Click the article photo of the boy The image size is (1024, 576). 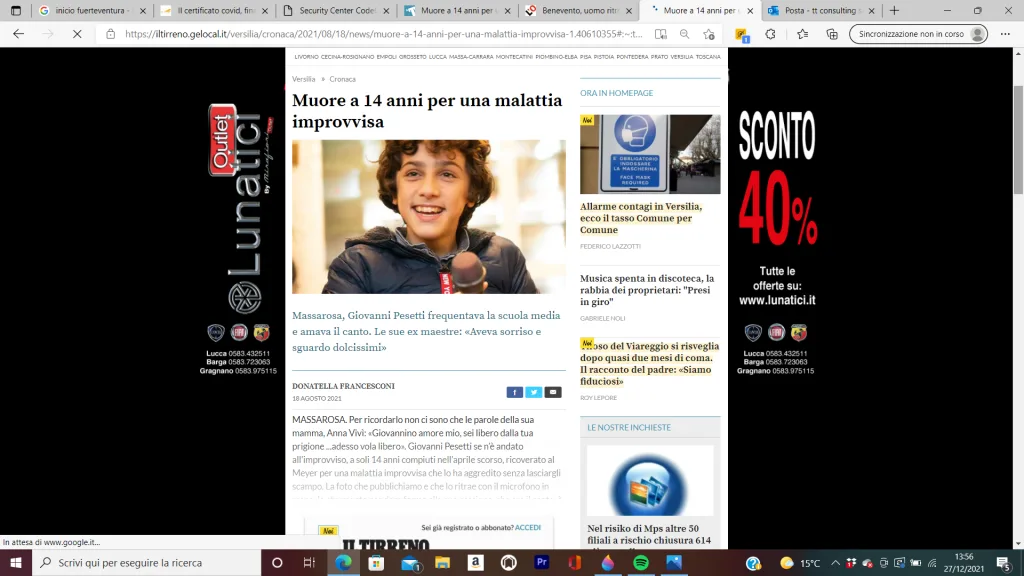point(429,217)
